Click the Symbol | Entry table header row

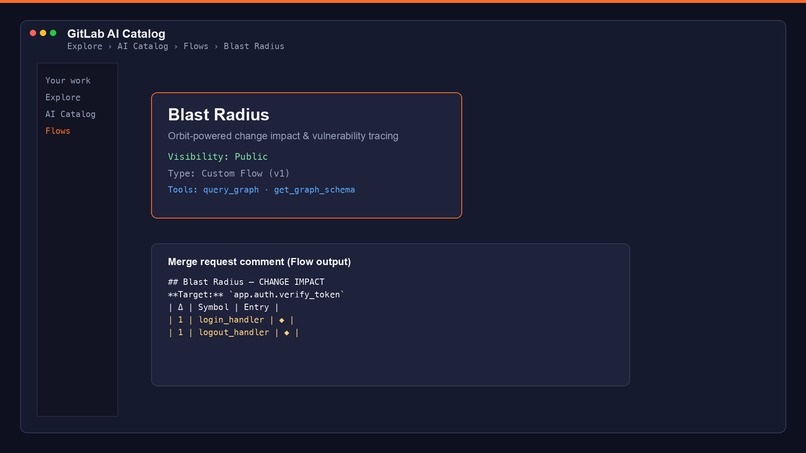[223, 307]
